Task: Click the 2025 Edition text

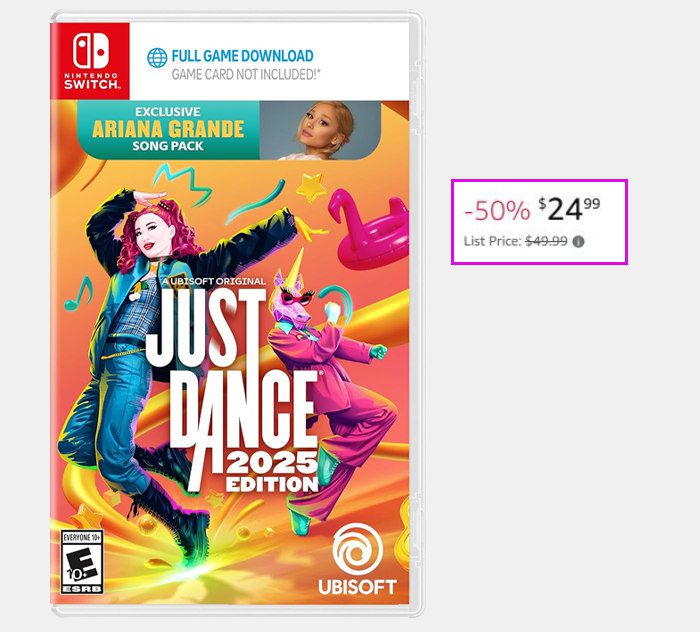Action: tap(272, 472)
